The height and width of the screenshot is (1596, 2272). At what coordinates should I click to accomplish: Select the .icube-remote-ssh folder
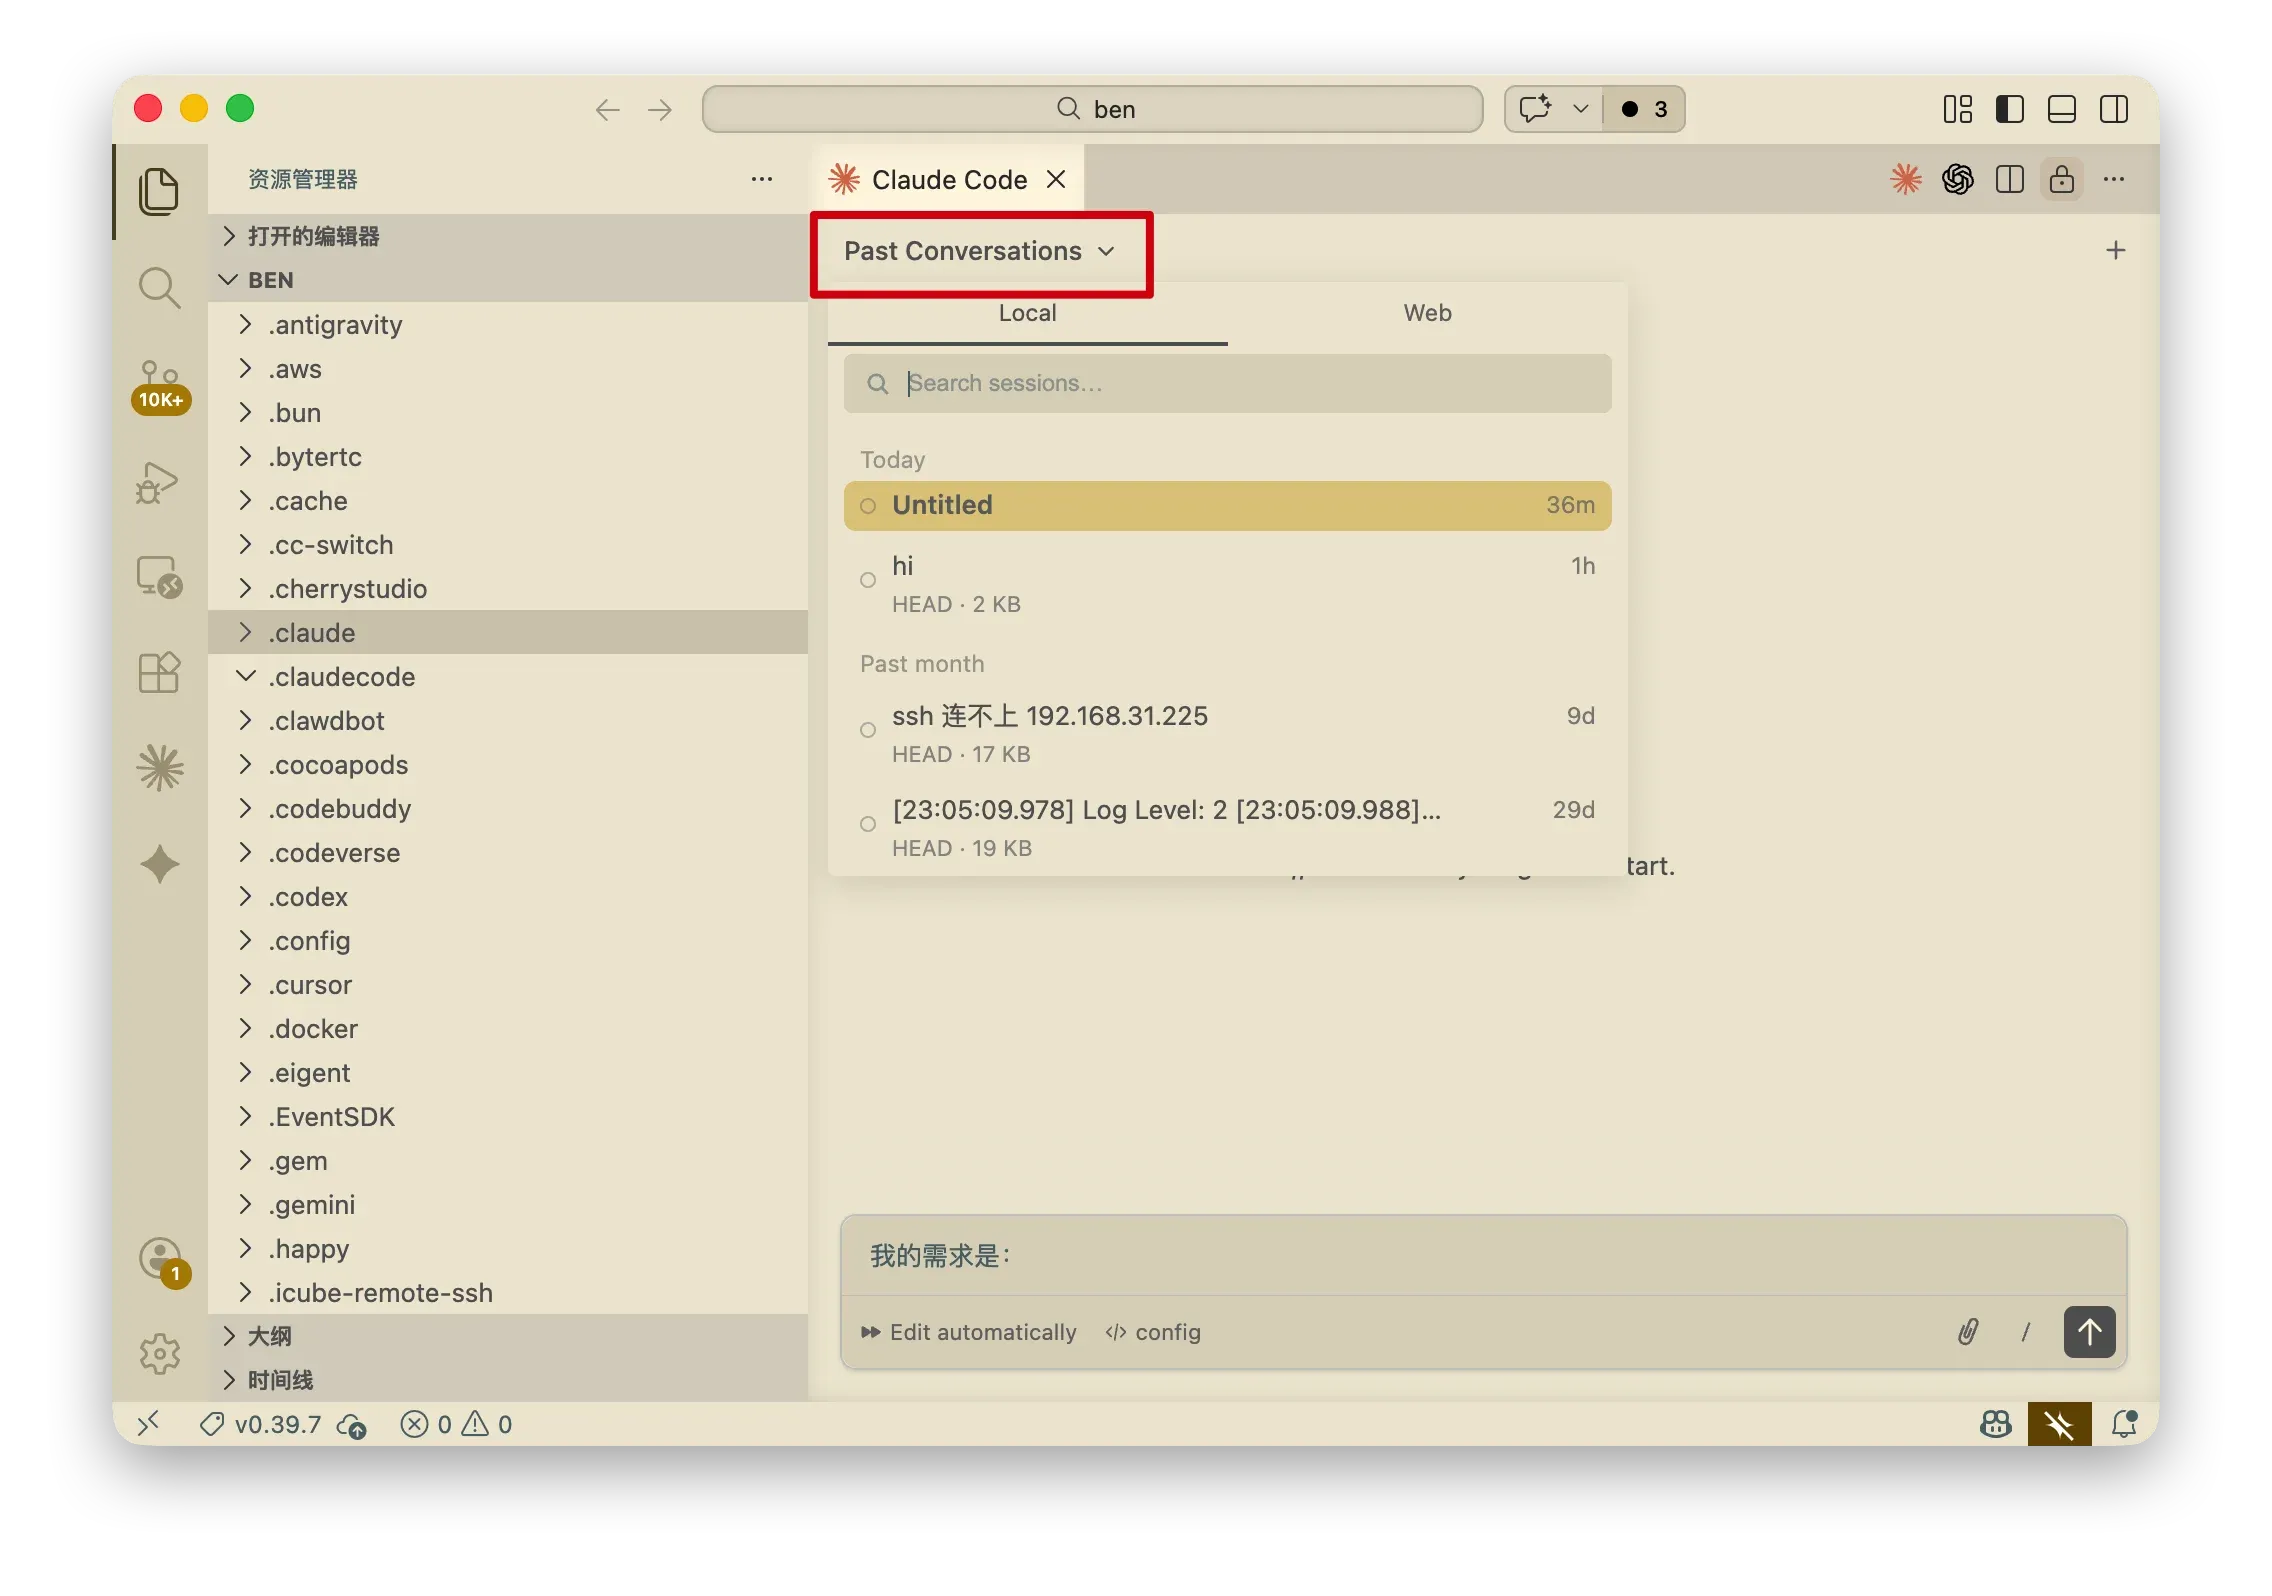[x=508, y=1292]
